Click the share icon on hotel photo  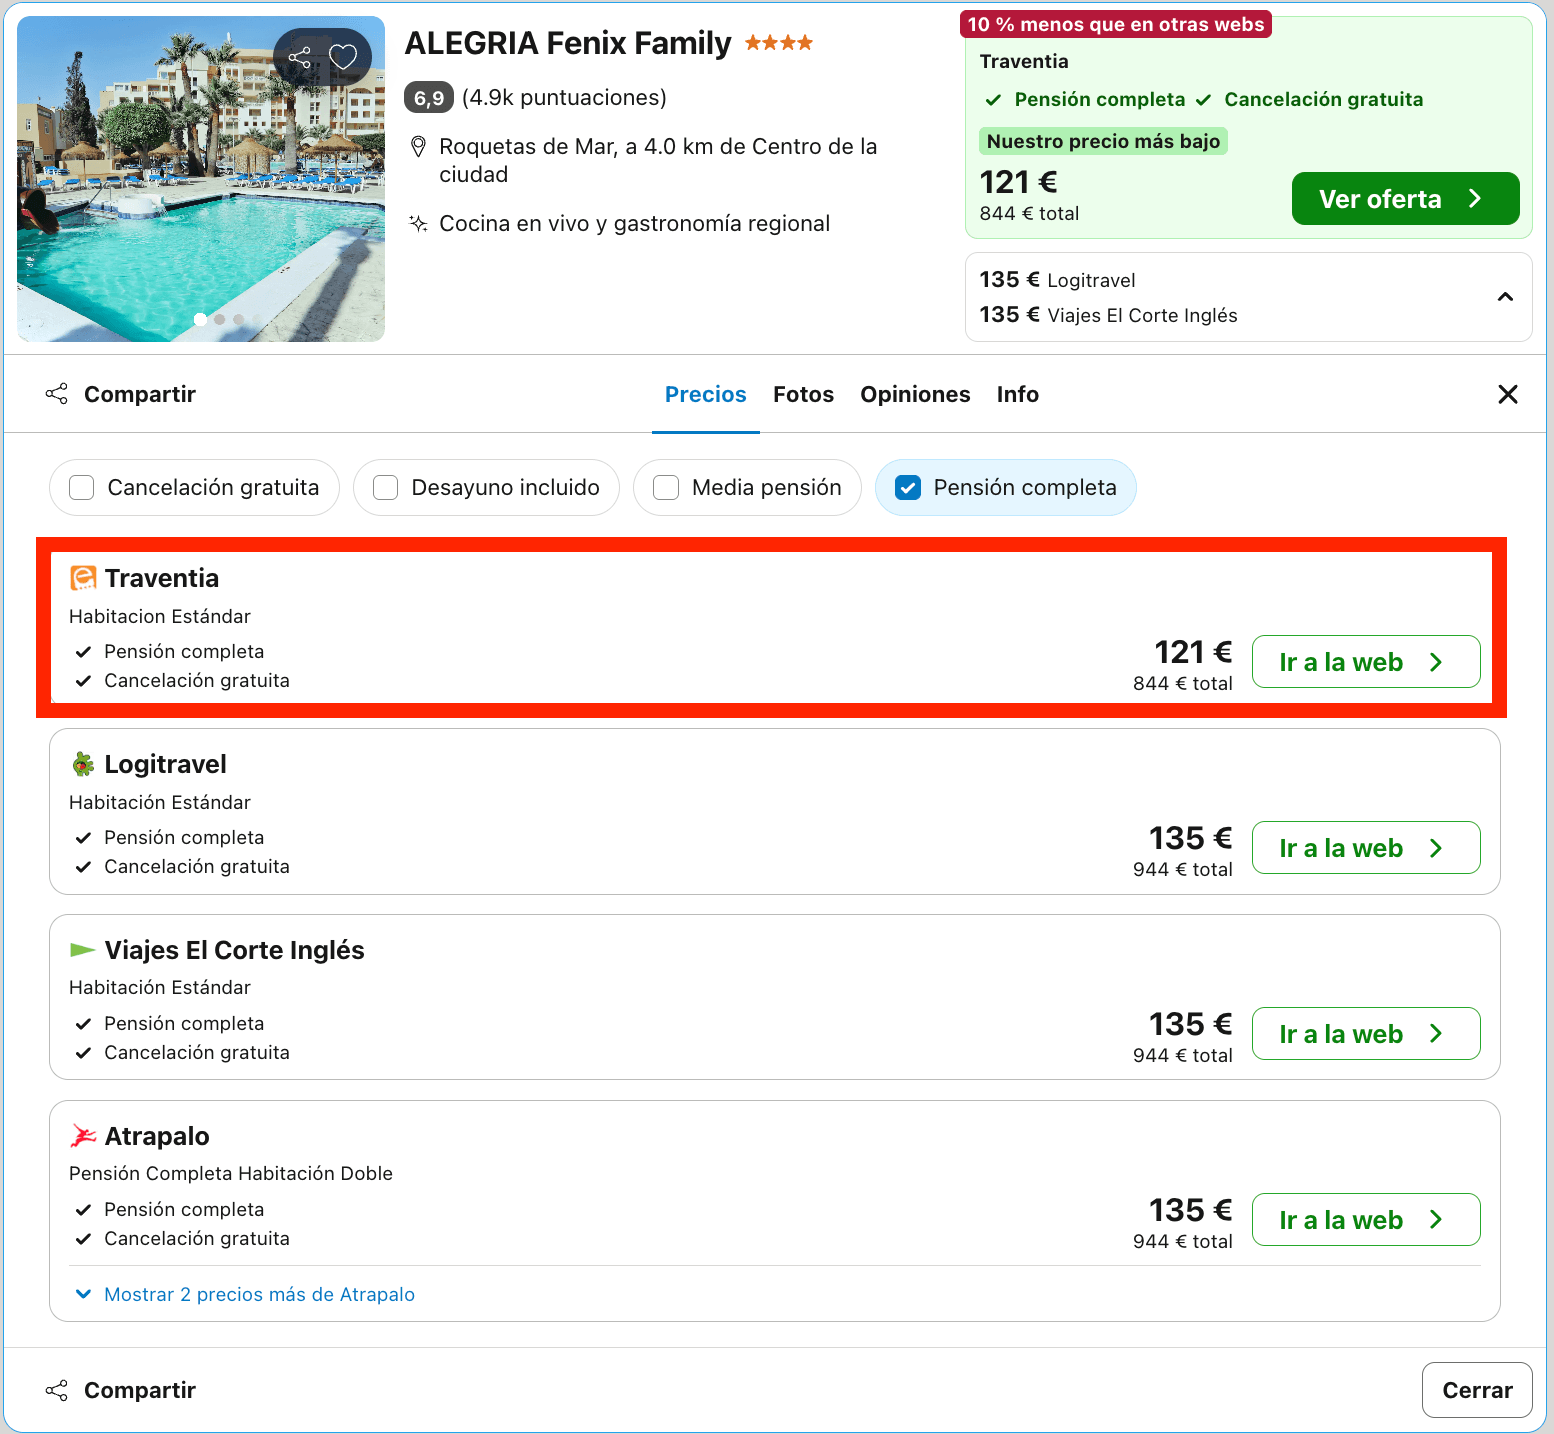click(300, 57)
